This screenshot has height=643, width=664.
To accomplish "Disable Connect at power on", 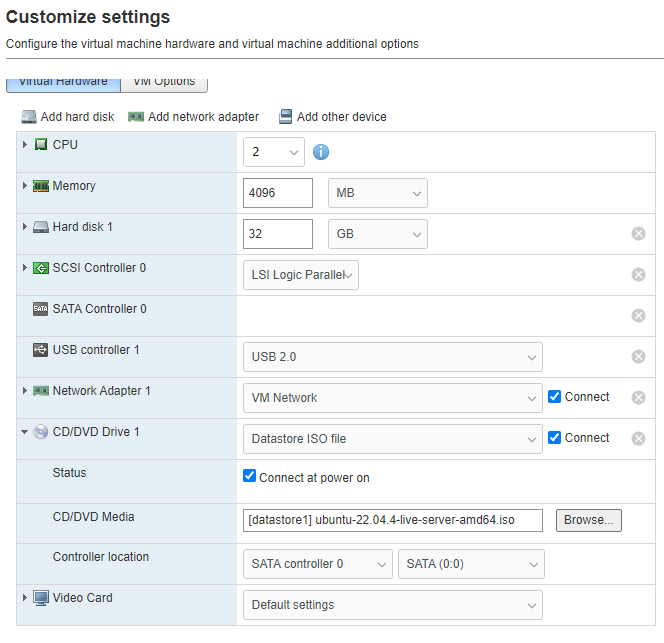I will coord(250,476).
